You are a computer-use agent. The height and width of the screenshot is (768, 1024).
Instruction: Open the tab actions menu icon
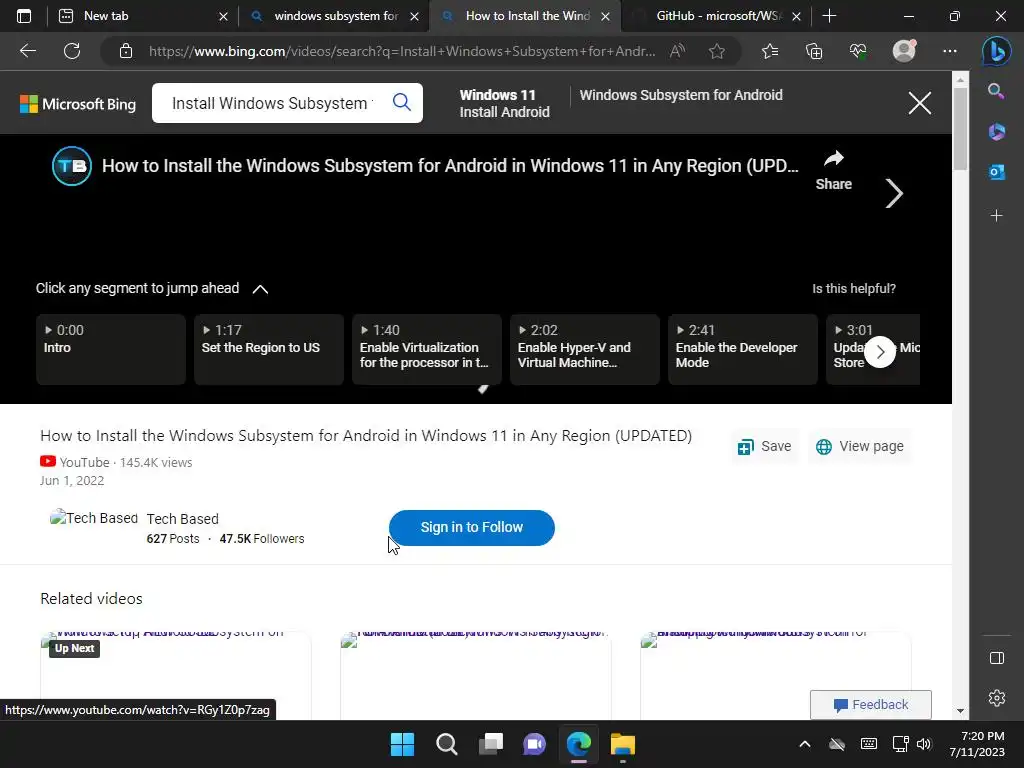(24, 16)
